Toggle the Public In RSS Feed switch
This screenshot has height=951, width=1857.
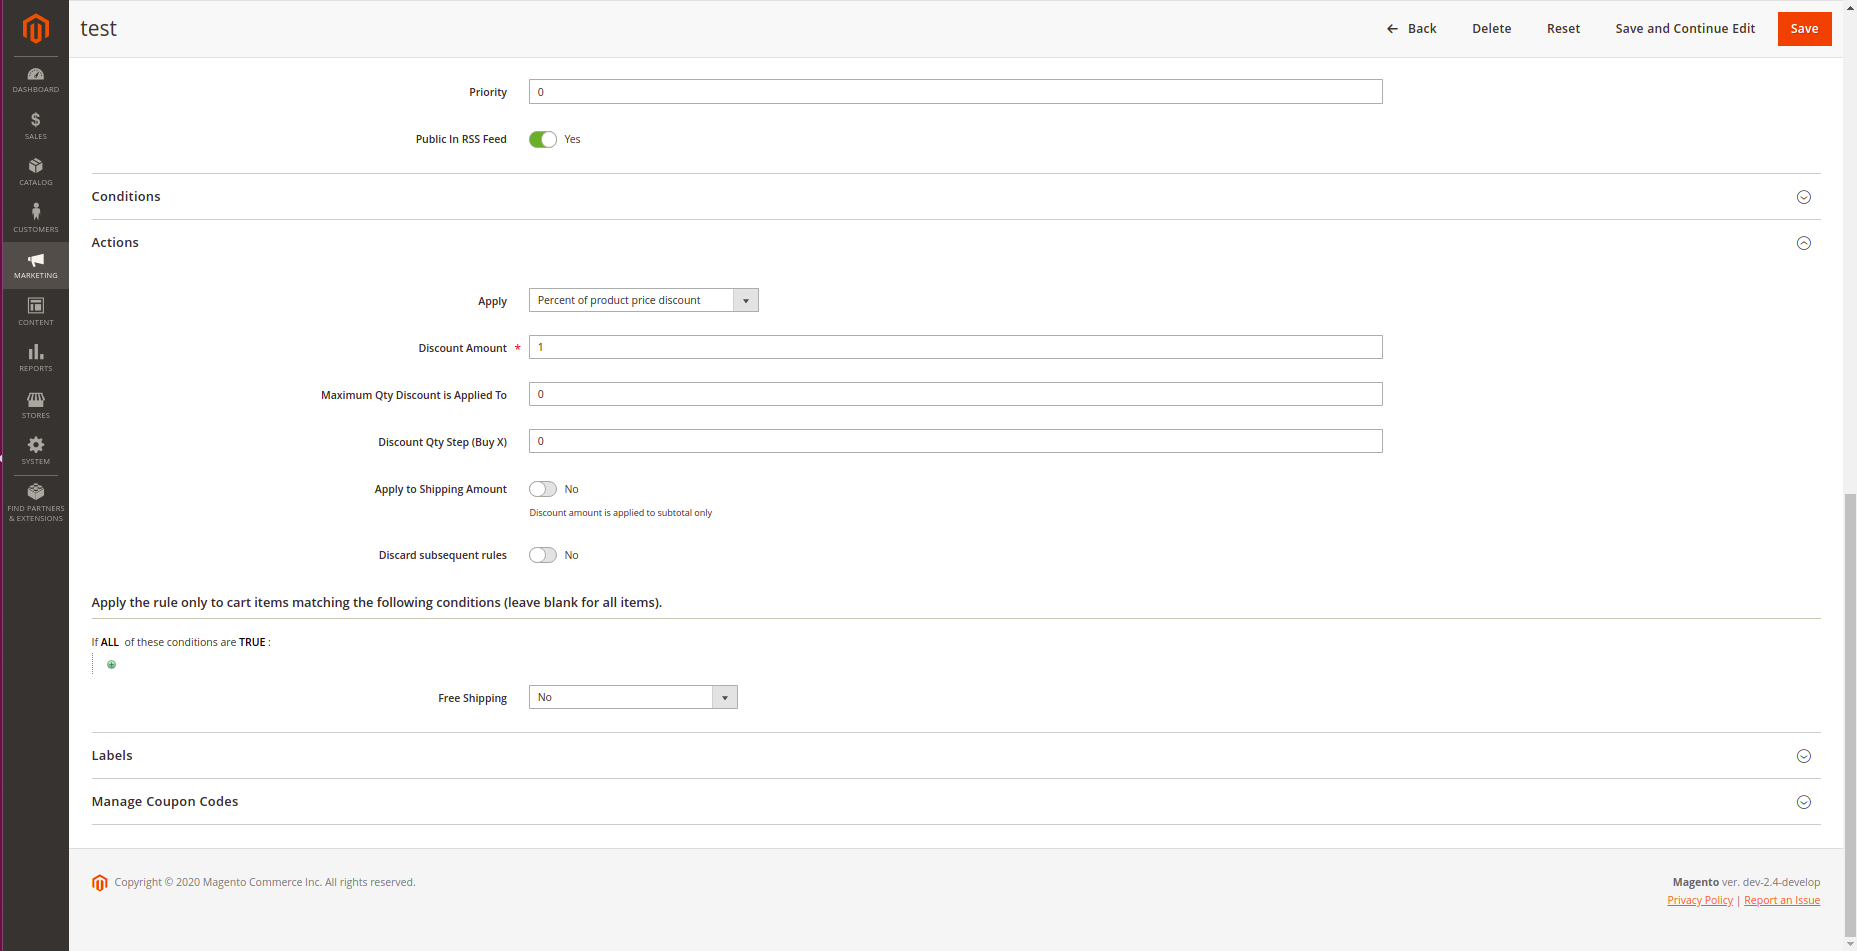543,140
